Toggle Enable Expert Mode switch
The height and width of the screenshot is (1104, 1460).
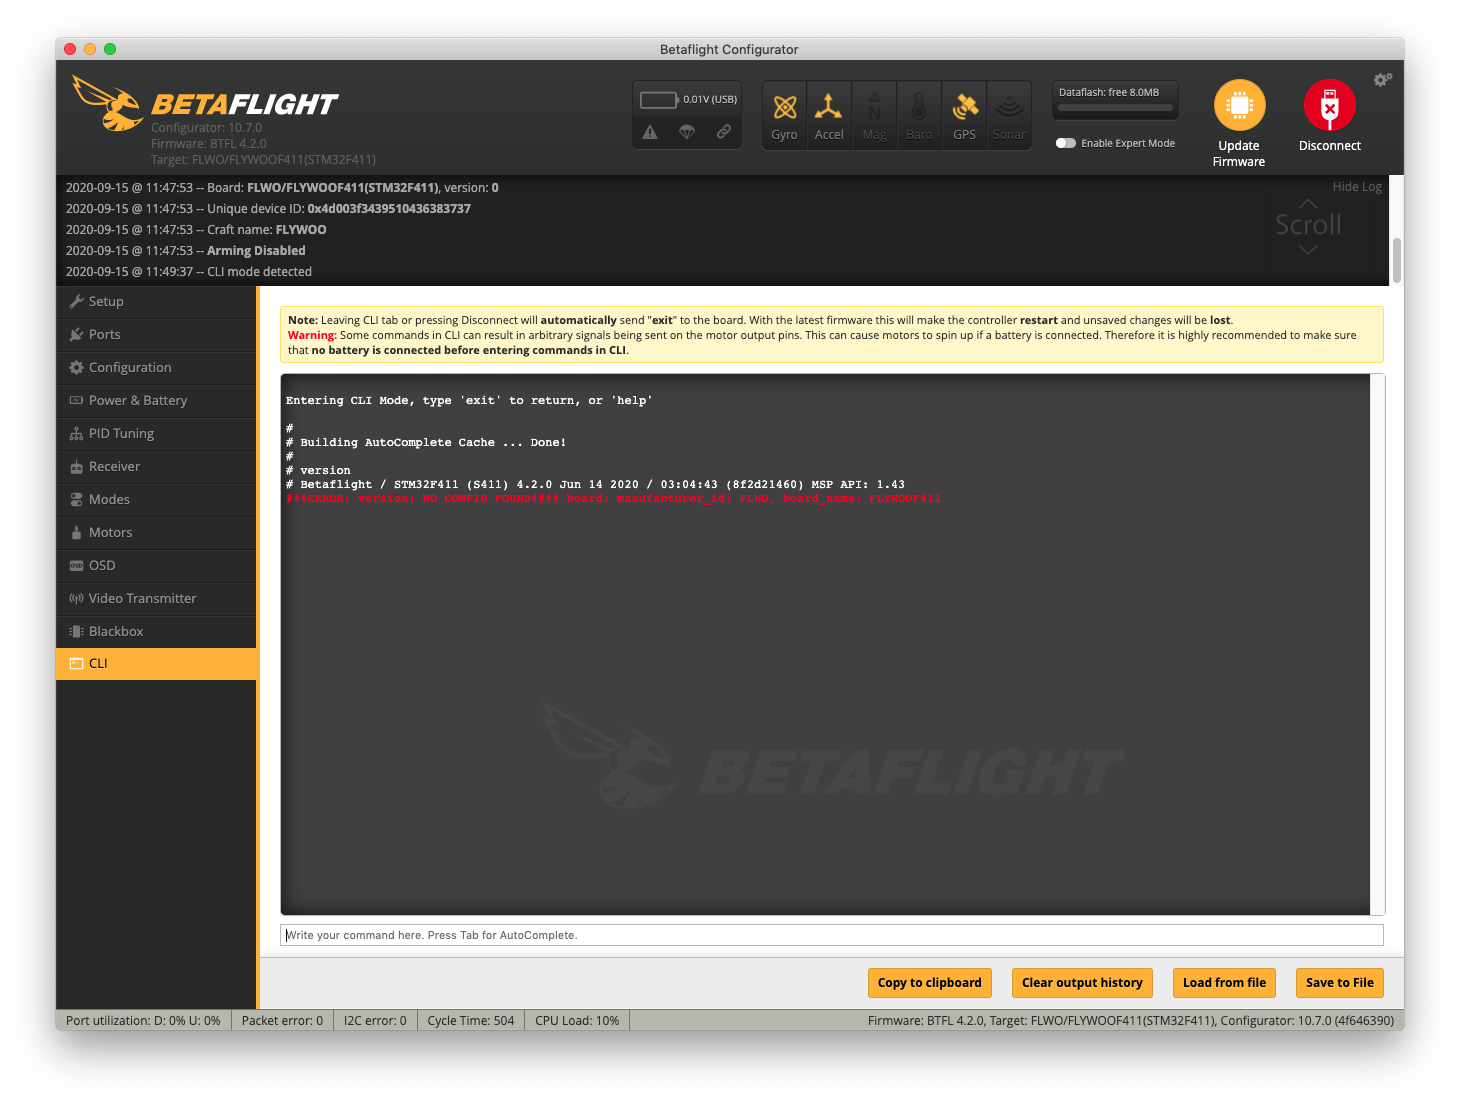click(x=1066, y=143)
